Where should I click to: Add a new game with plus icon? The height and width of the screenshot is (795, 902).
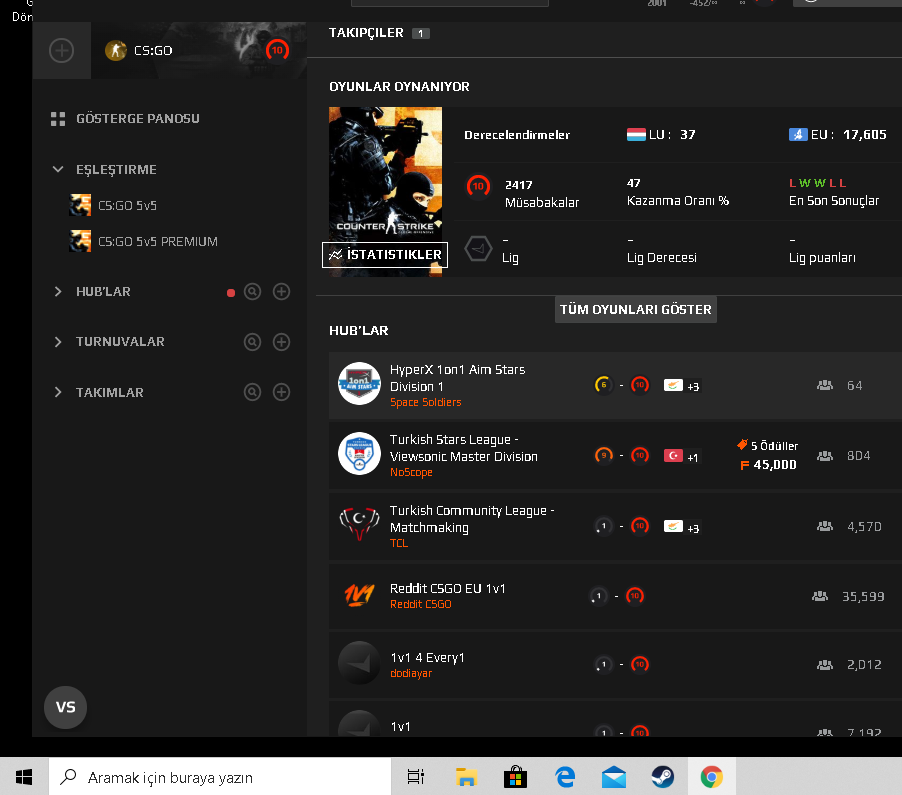point(62,51)
